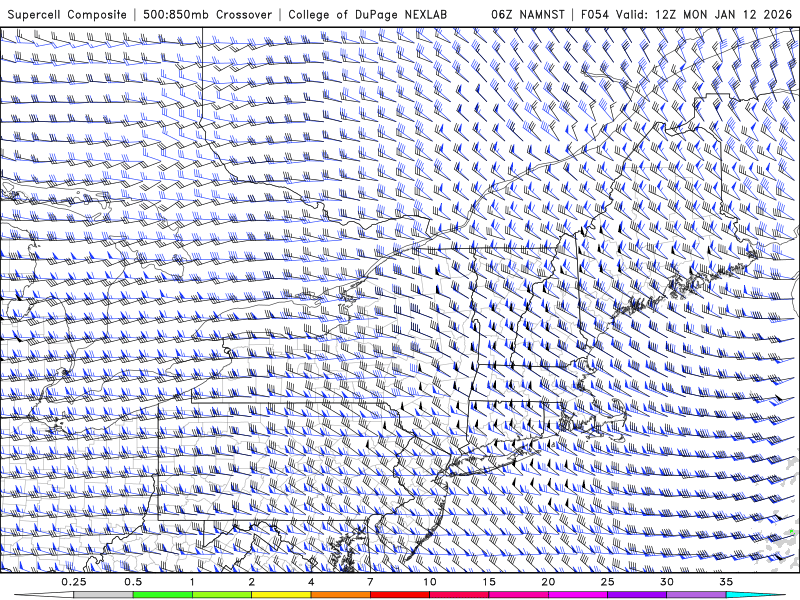Select the lime green color bar segment
The width and height of the screenshot is (800, 600).
222,595
